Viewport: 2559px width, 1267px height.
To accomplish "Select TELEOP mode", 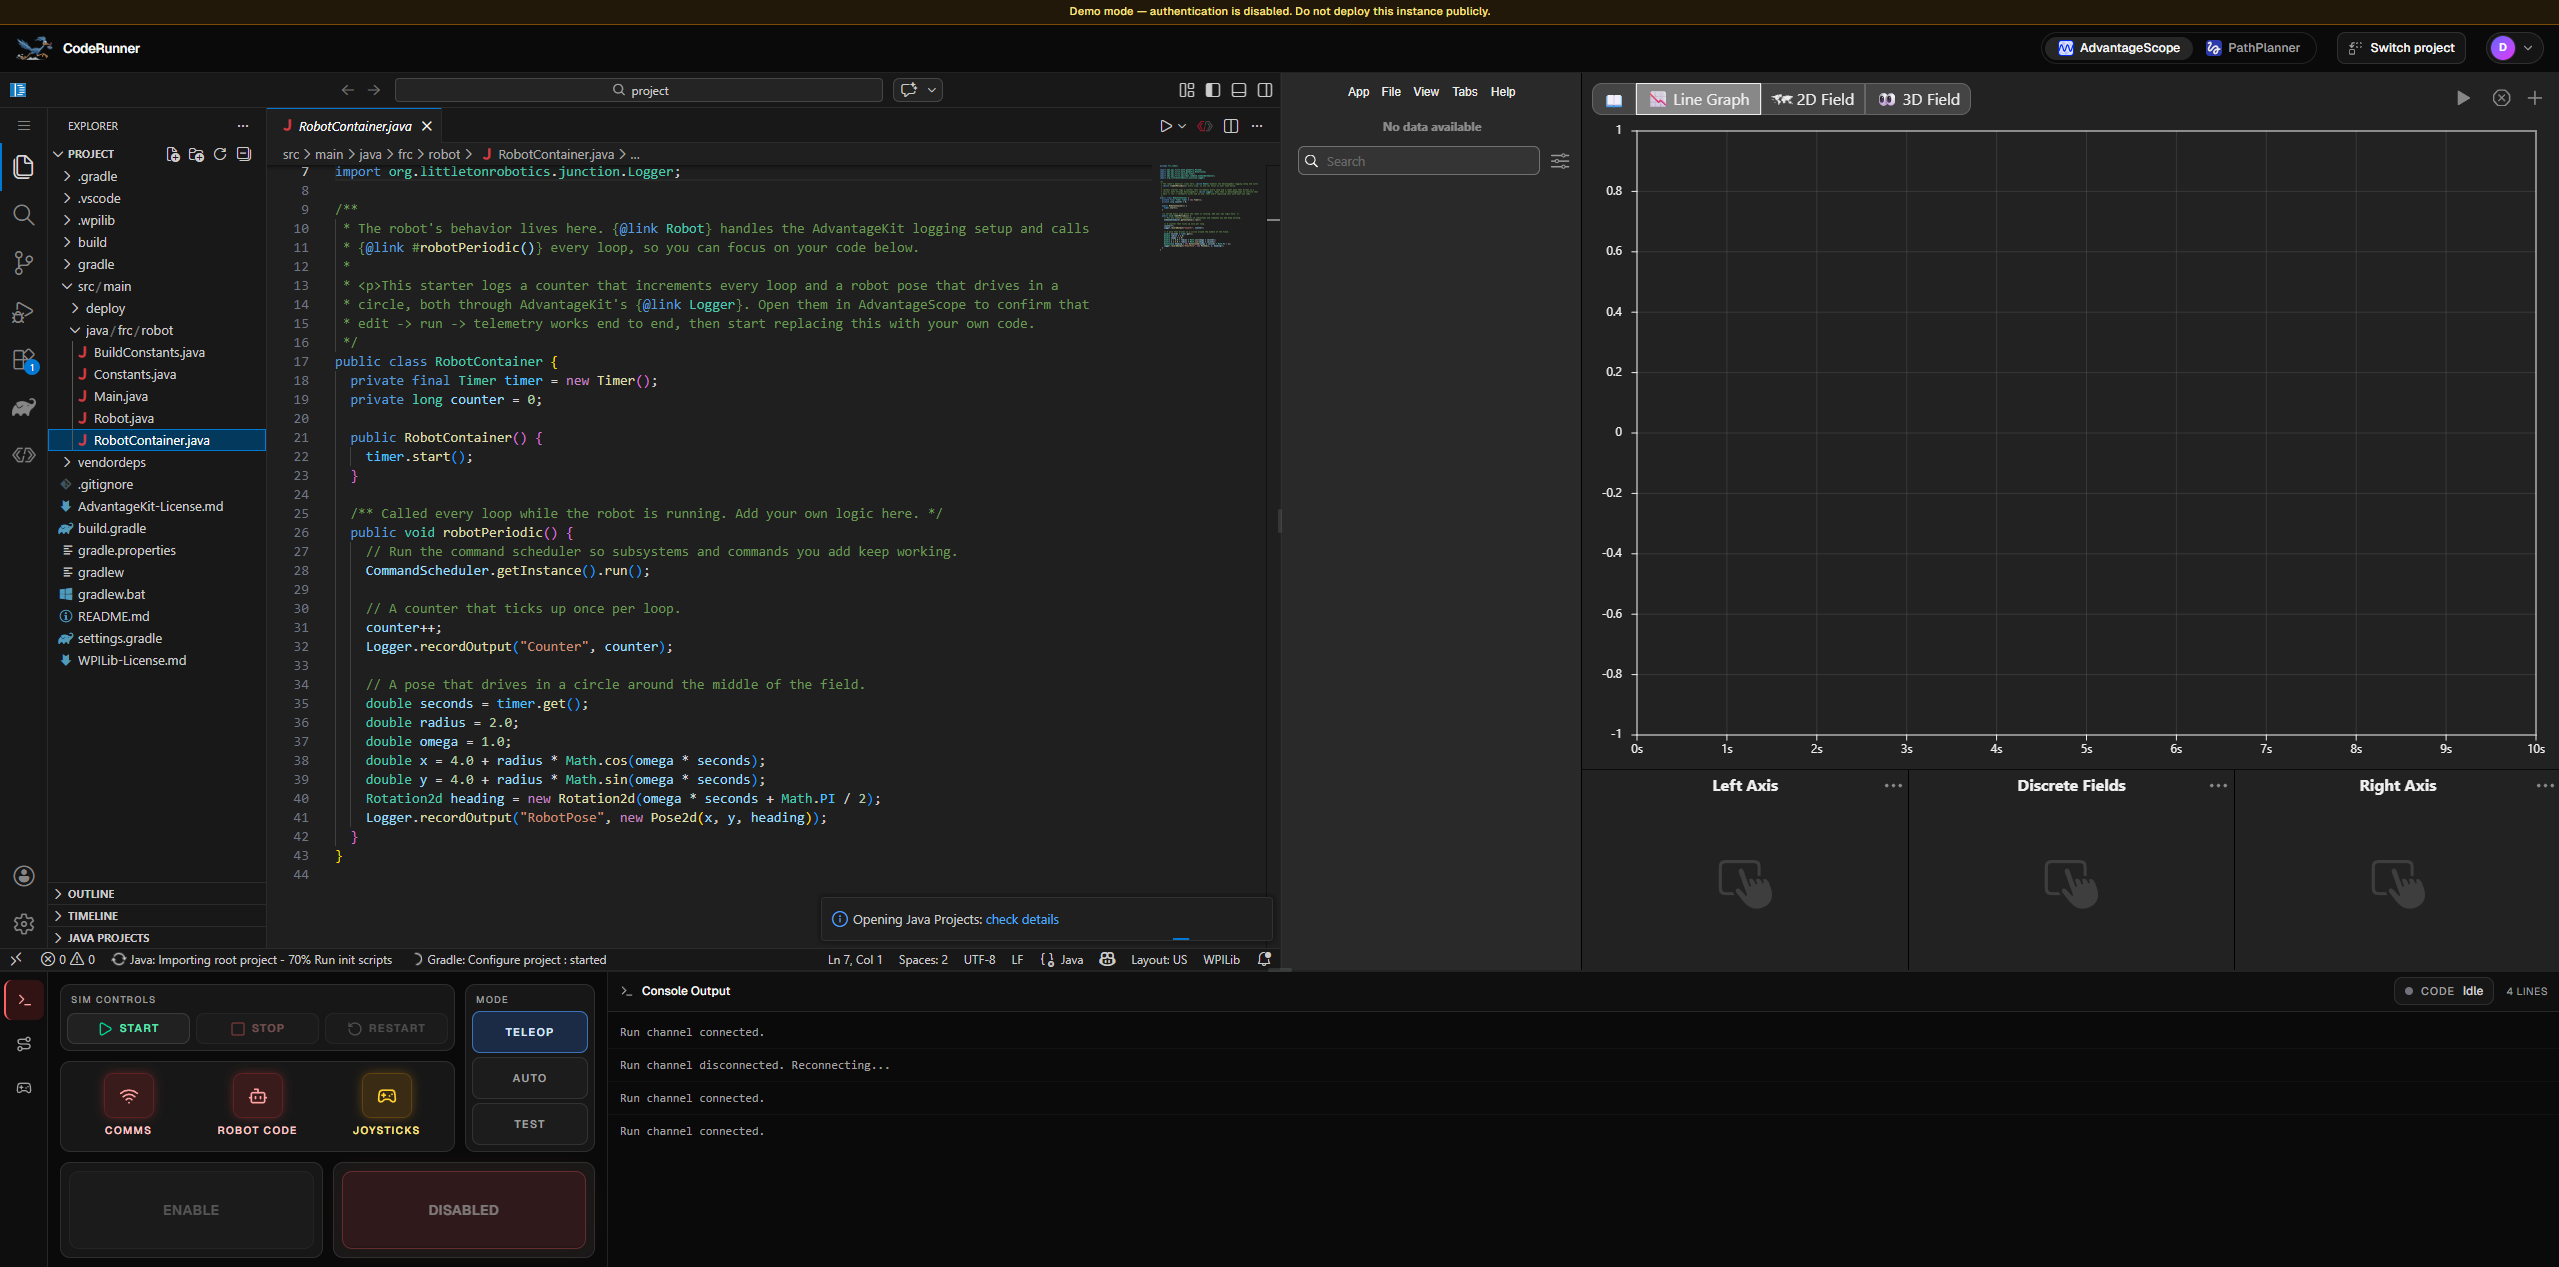I will (529, 1032).
